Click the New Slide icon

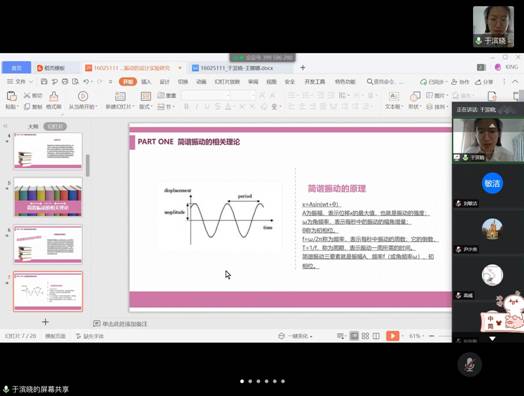point(120,97)
